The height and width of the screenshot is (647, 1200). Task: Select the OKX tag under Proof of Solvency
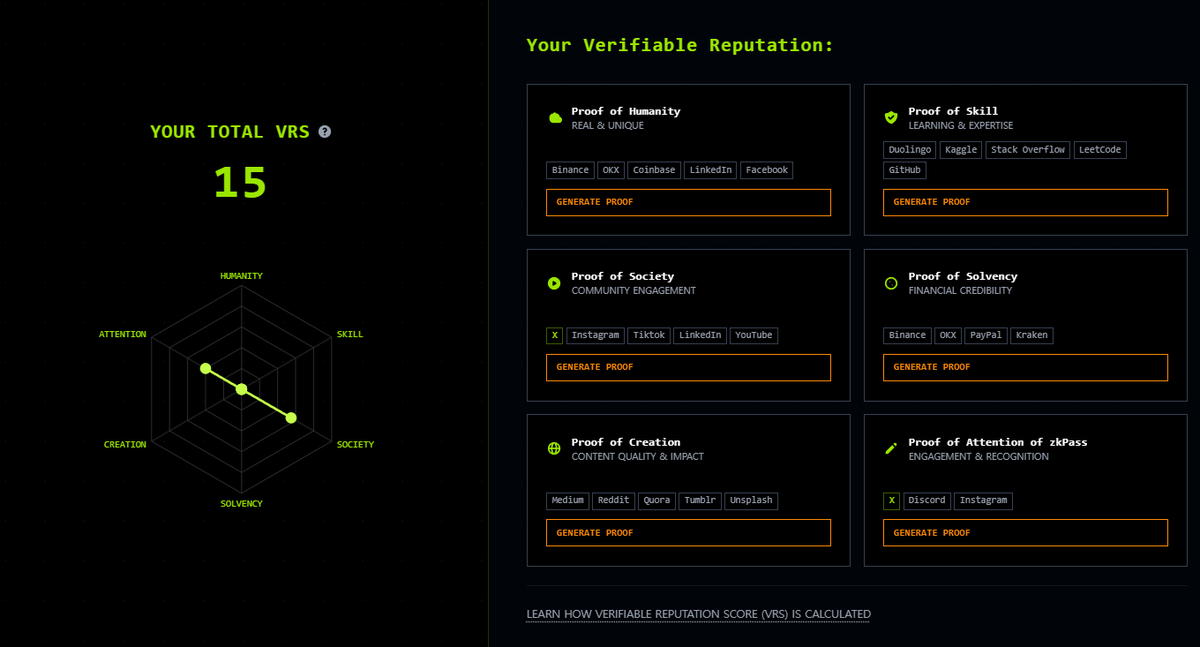[x=948, y=335]
